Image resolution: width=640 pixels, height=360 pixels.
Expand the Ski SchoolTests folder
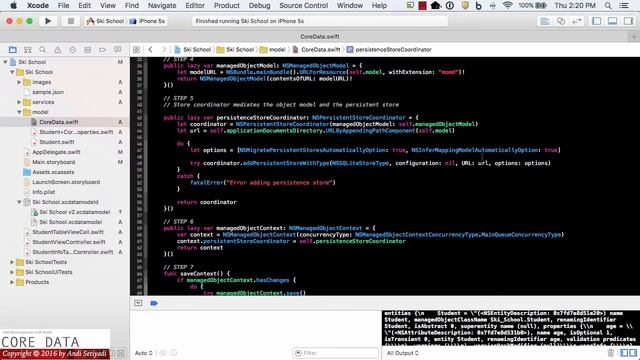[x=12, y=262]
